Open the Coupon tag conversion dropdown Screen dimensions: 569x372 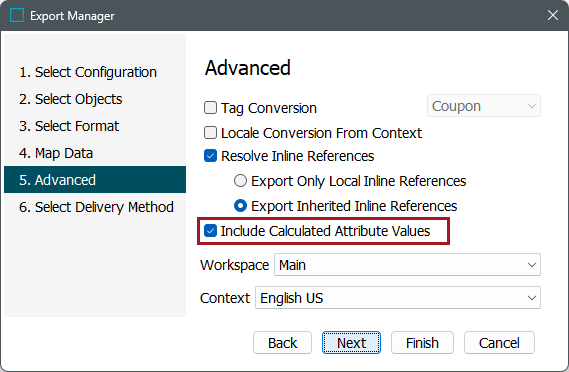484,106
